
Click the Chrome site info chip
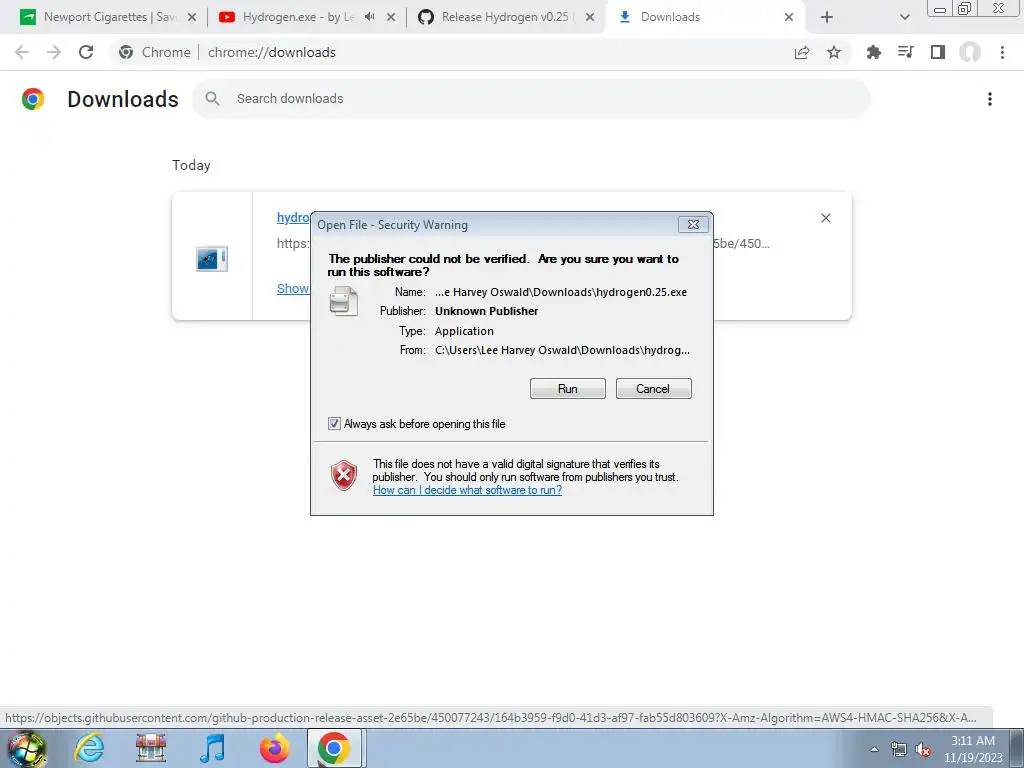tap(155, 52)
